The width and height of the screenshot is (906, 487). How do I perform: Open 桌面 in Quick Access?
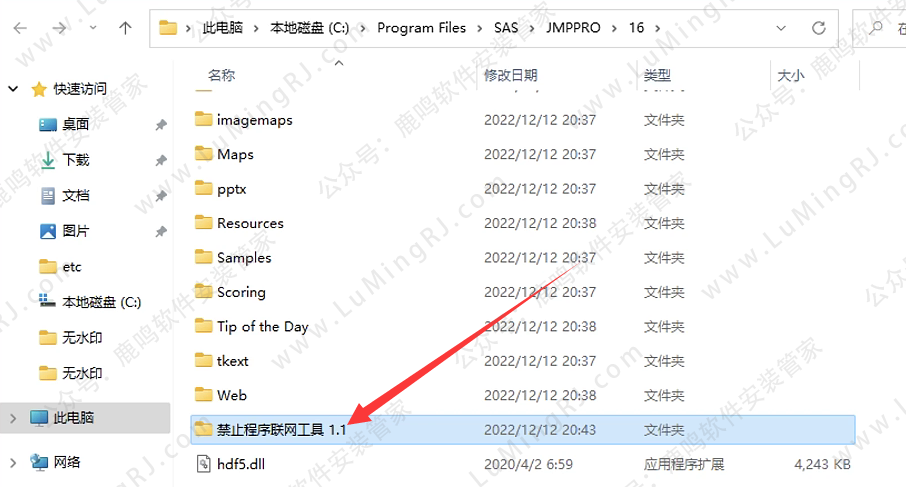tap(76, 124)
